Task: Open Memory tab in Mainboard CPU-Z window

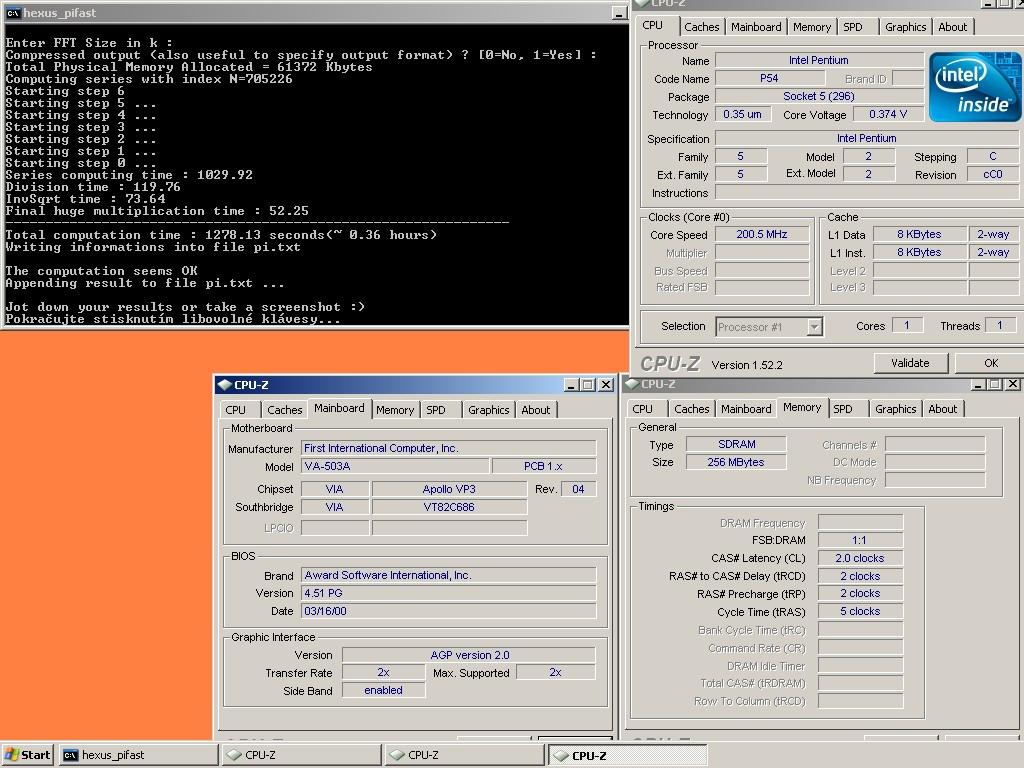Action: pyautogui.click(x=394, y=409)
